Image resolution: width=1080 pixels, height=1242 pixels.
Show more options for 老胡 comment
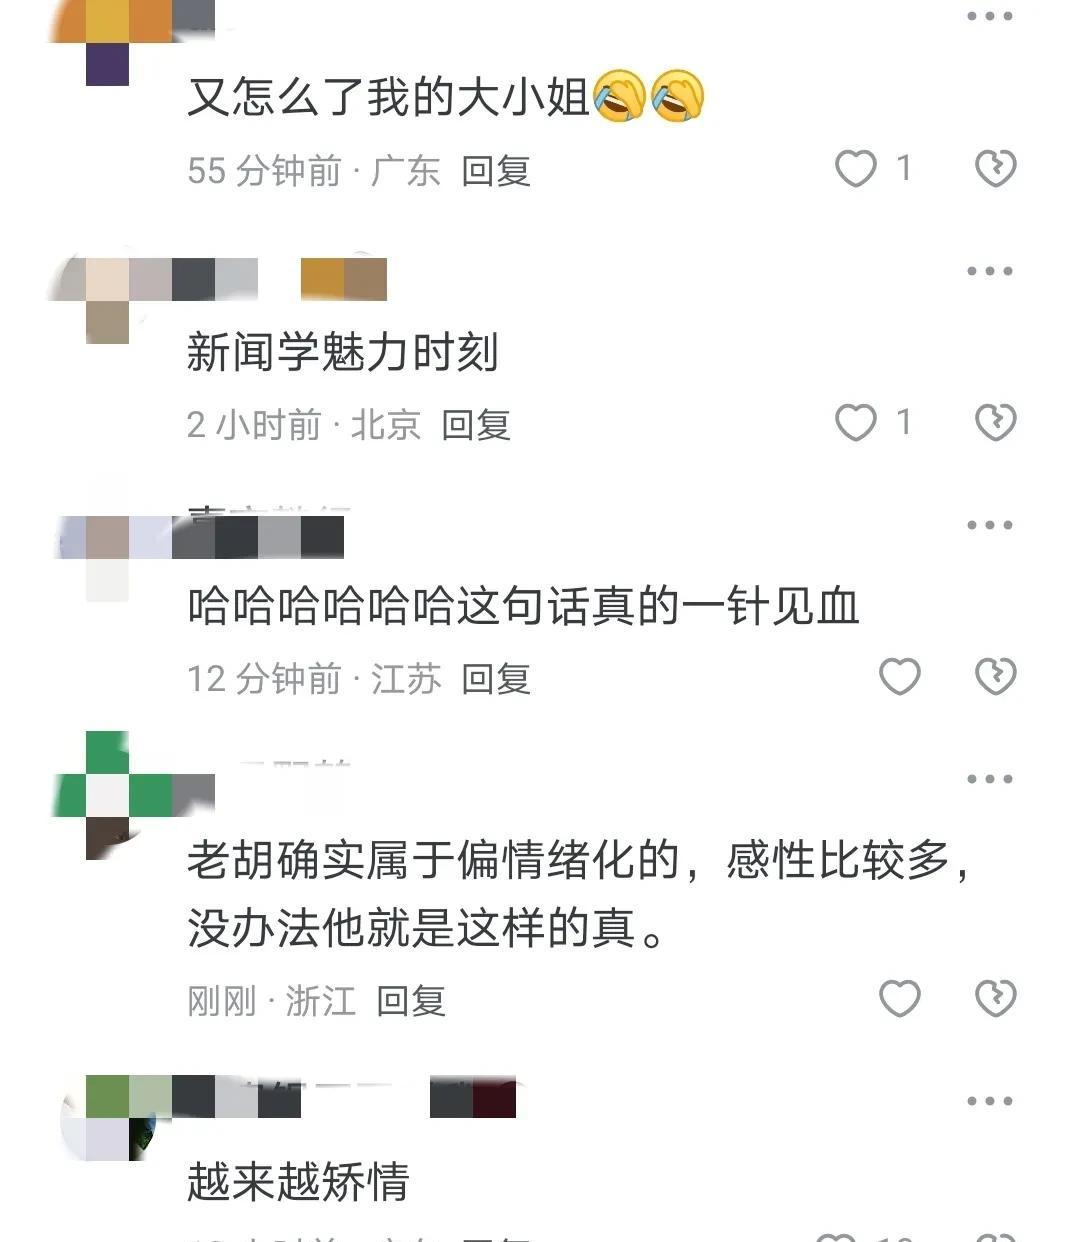[x=990, y=779]
